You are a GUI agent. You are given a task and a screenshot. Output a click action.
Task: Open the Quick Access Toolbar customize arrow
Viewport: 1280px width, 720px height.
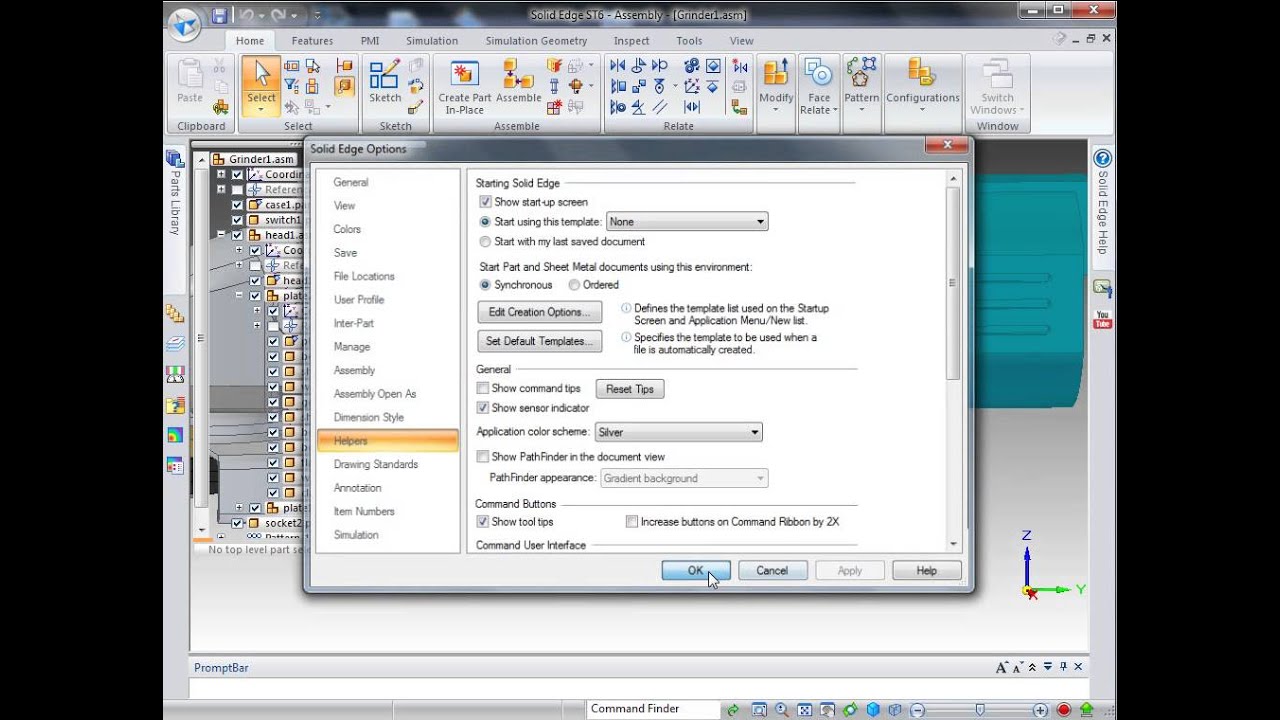(317, 15)
